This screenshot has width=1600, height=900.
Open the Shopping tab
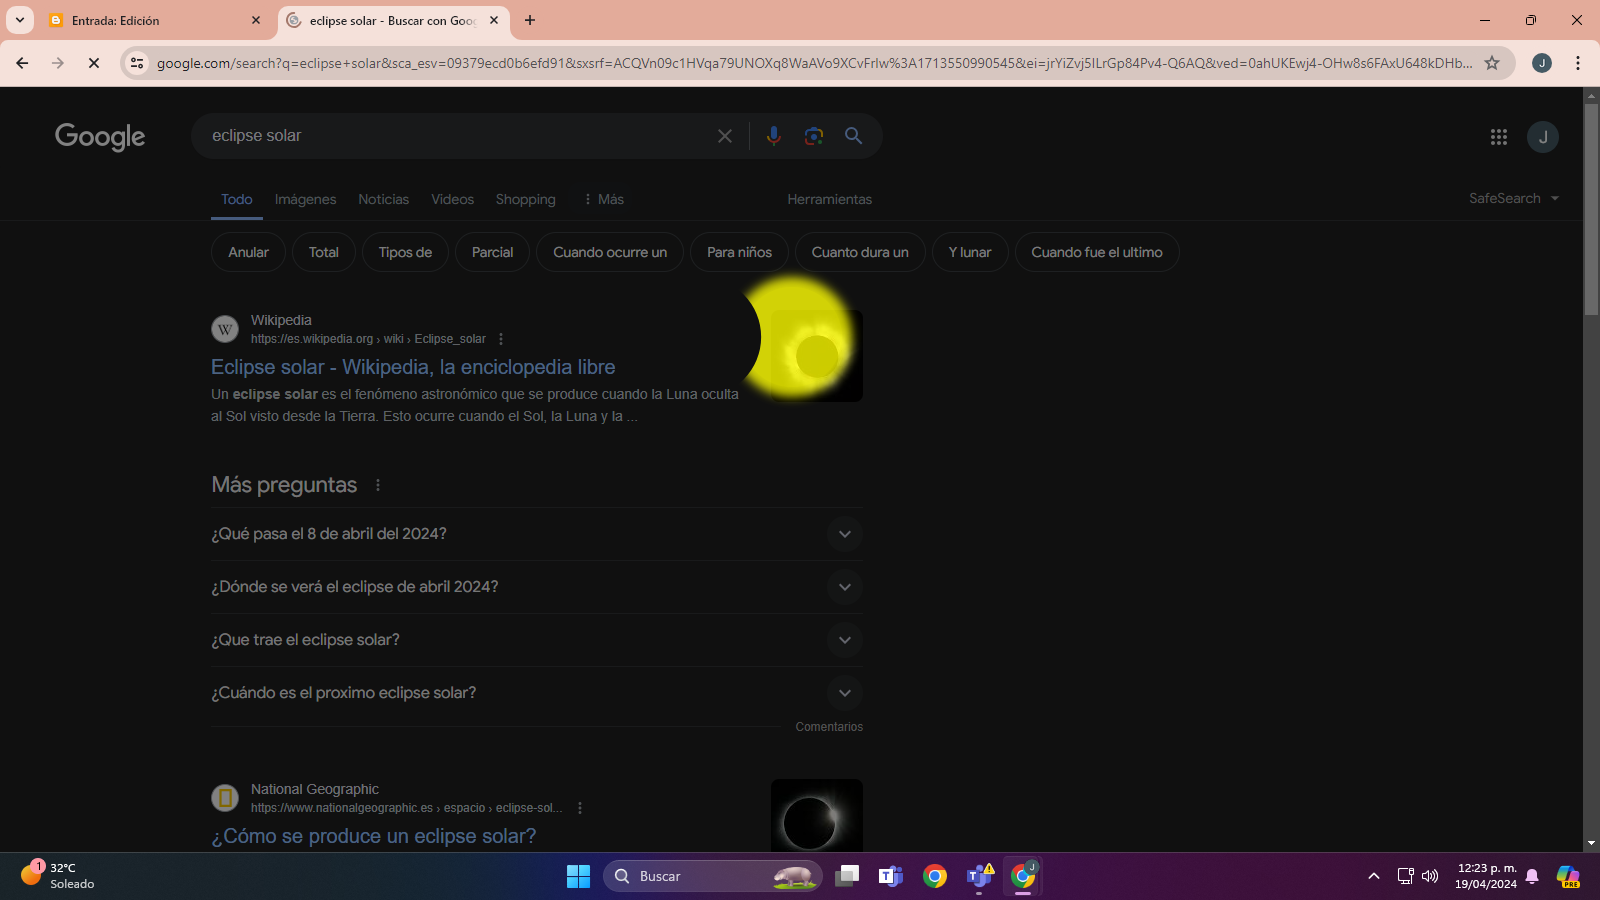click(x=526, y=199)
